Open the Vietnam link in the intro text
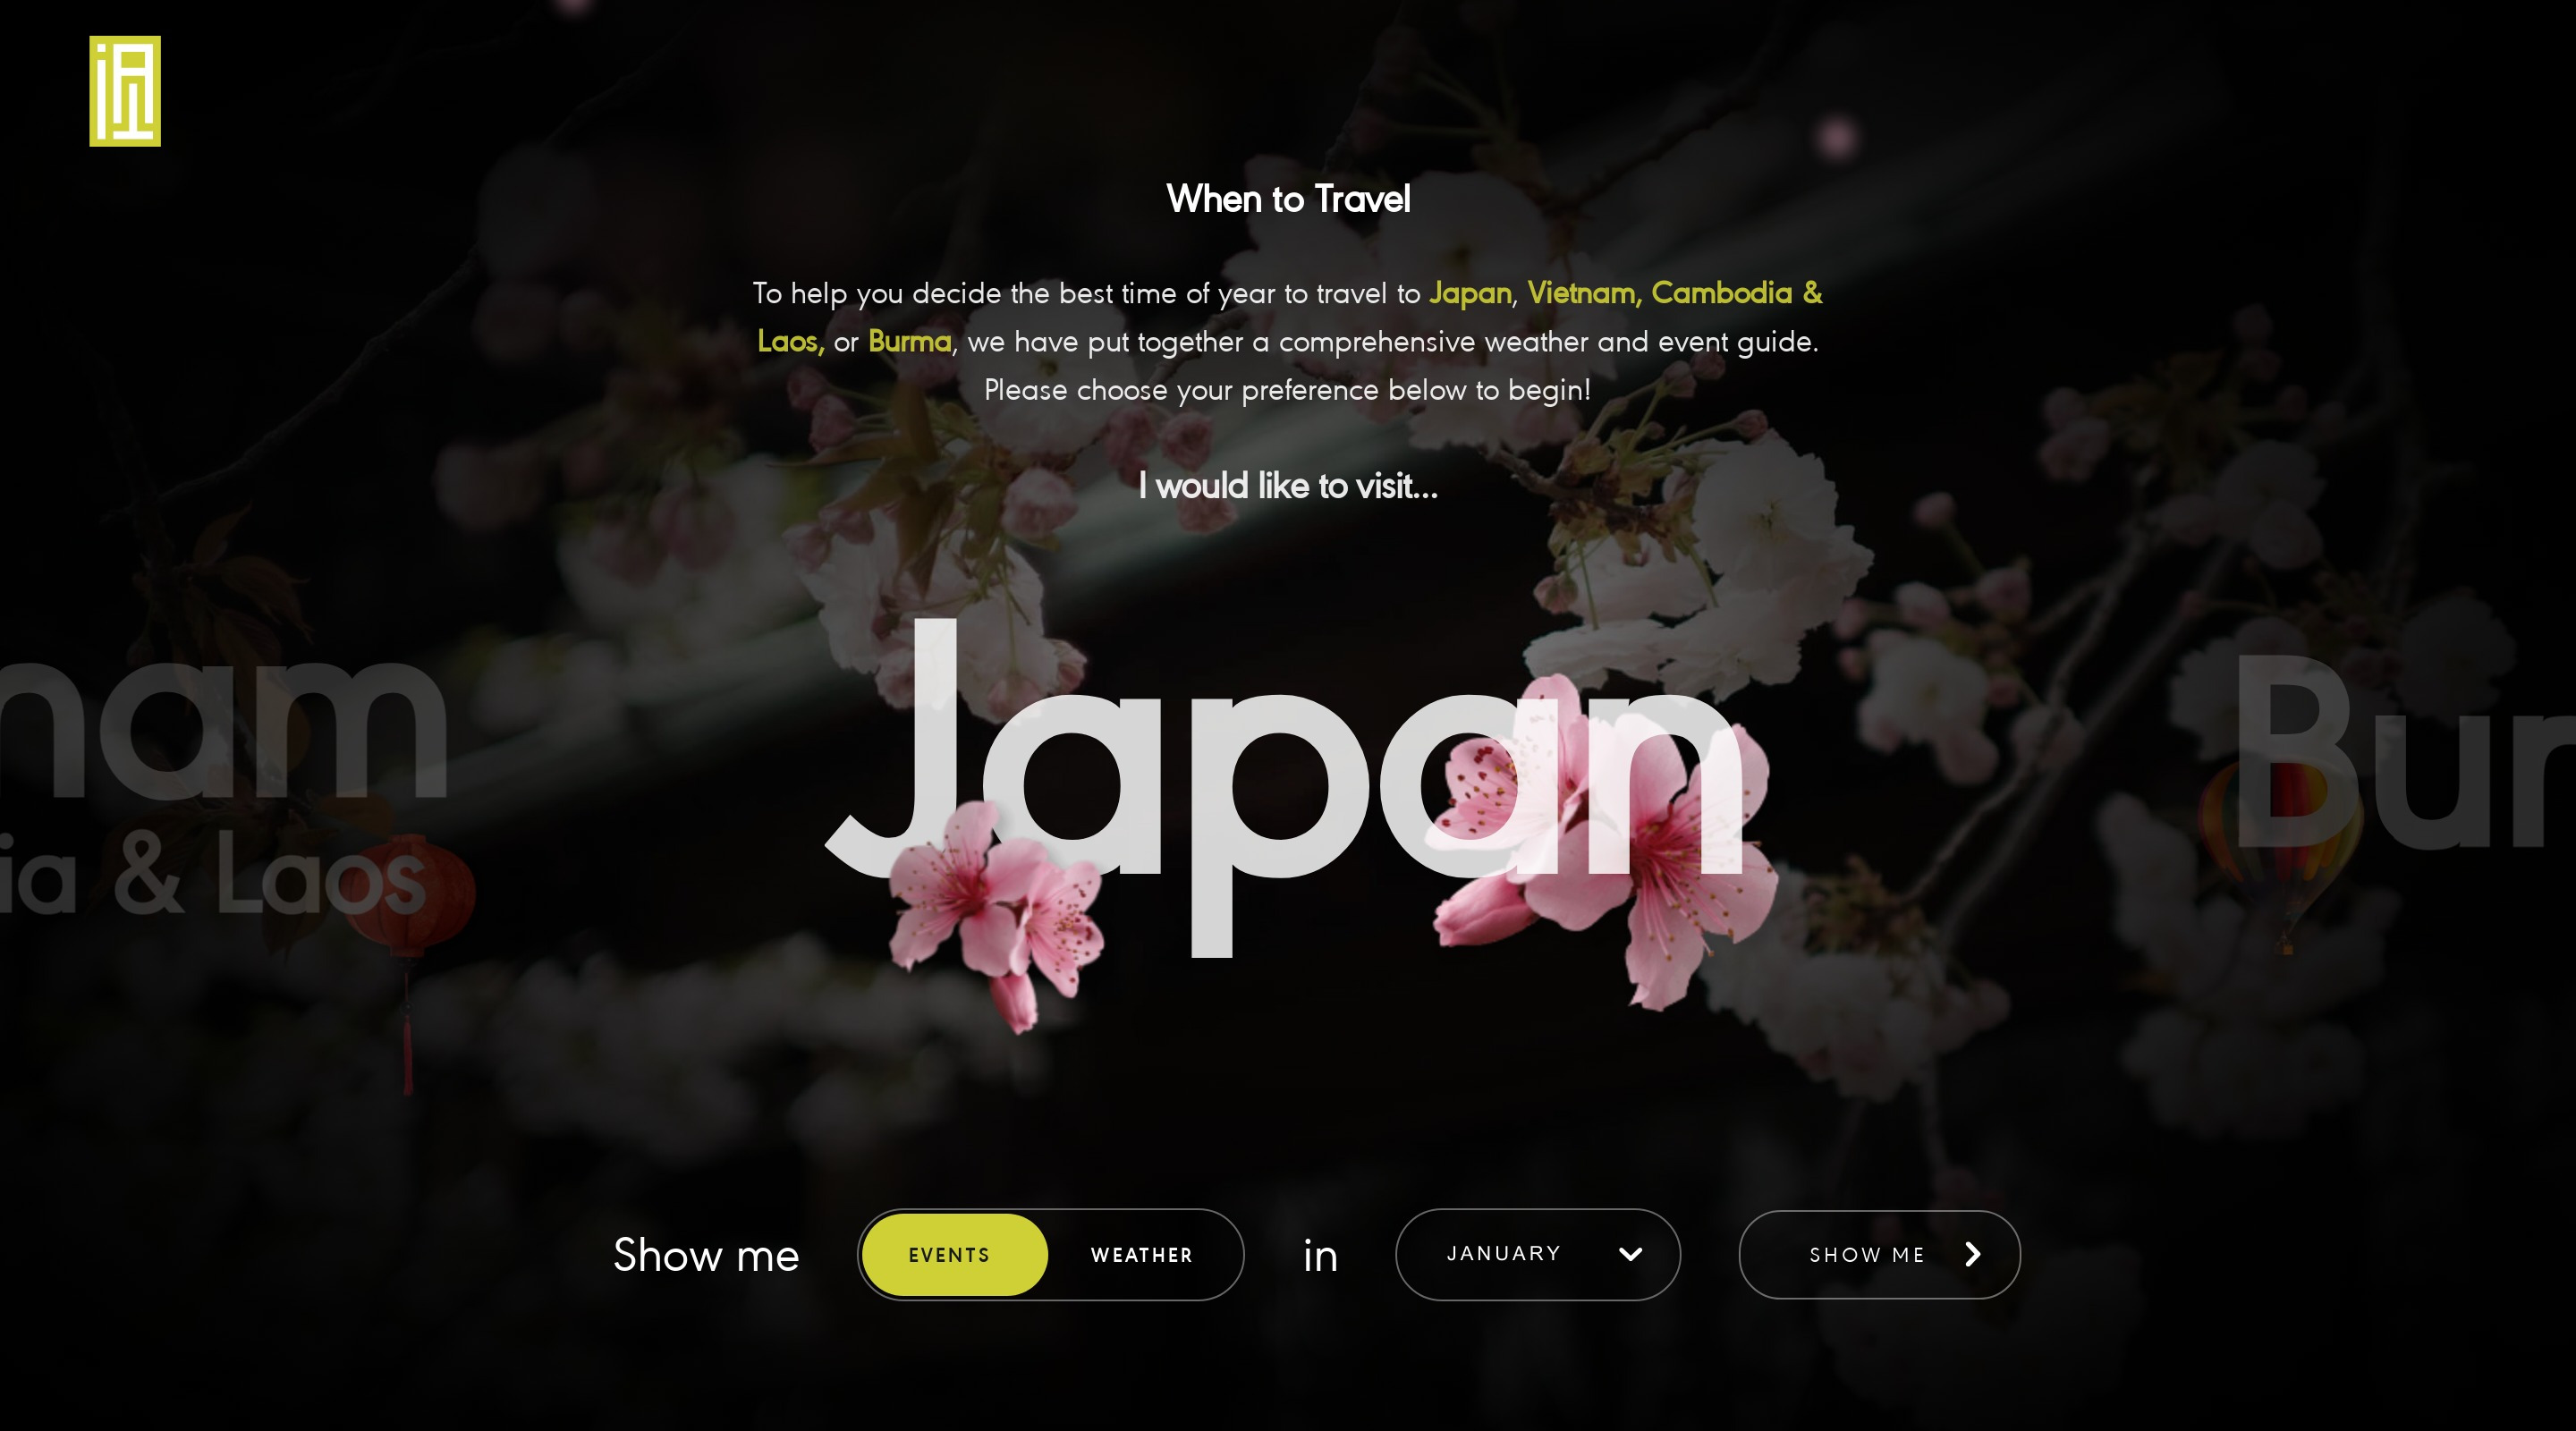 click(1581, 293)
